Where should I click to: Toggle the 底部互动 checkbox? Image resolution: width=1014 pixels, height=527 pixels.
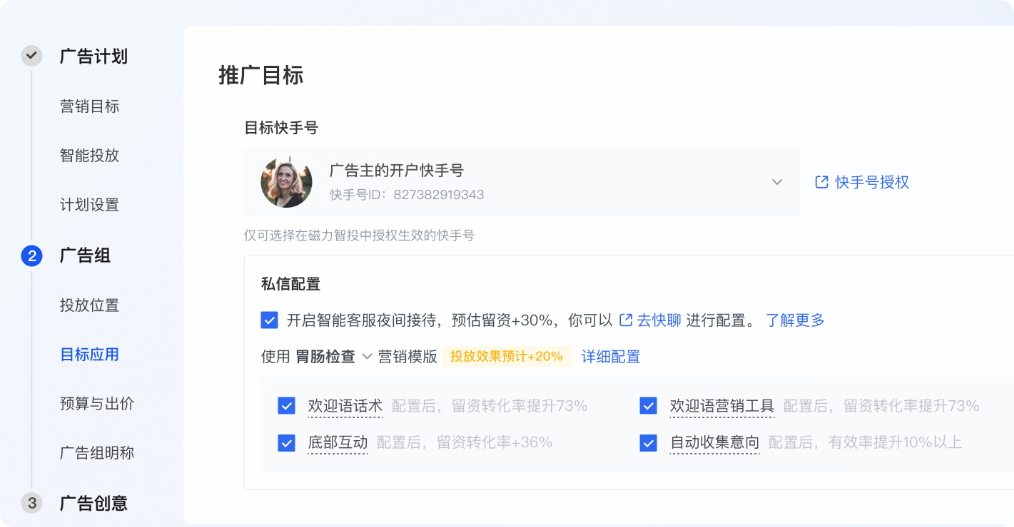pyautogui.click(x=286, y=443)
